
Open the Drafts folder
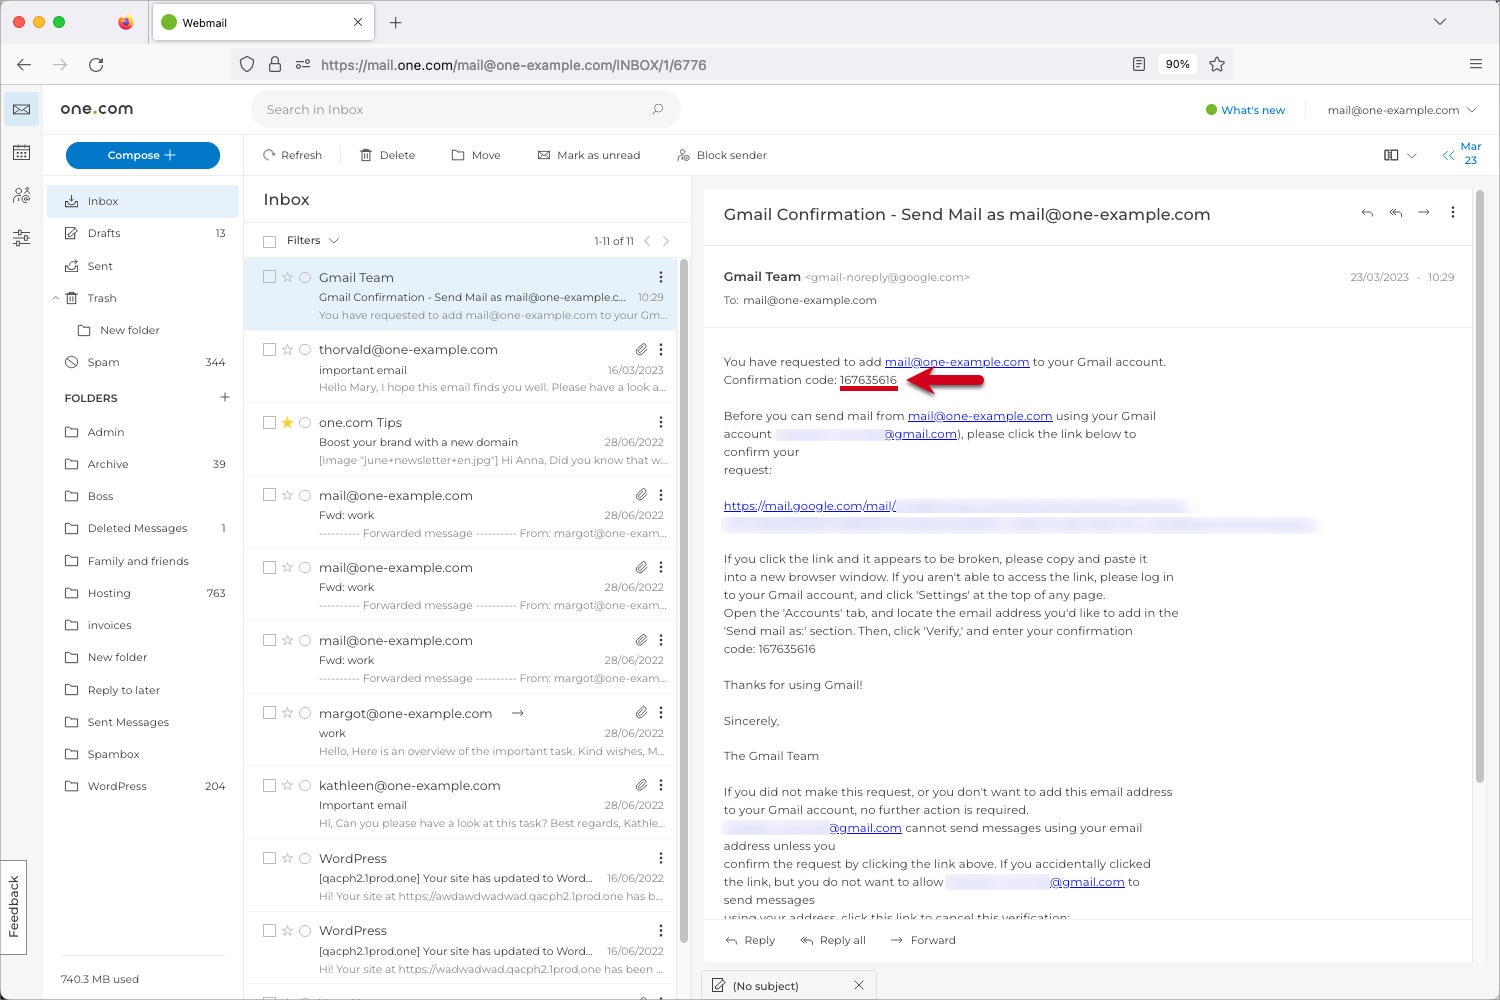pyautogui.click(x=143, y=233)
